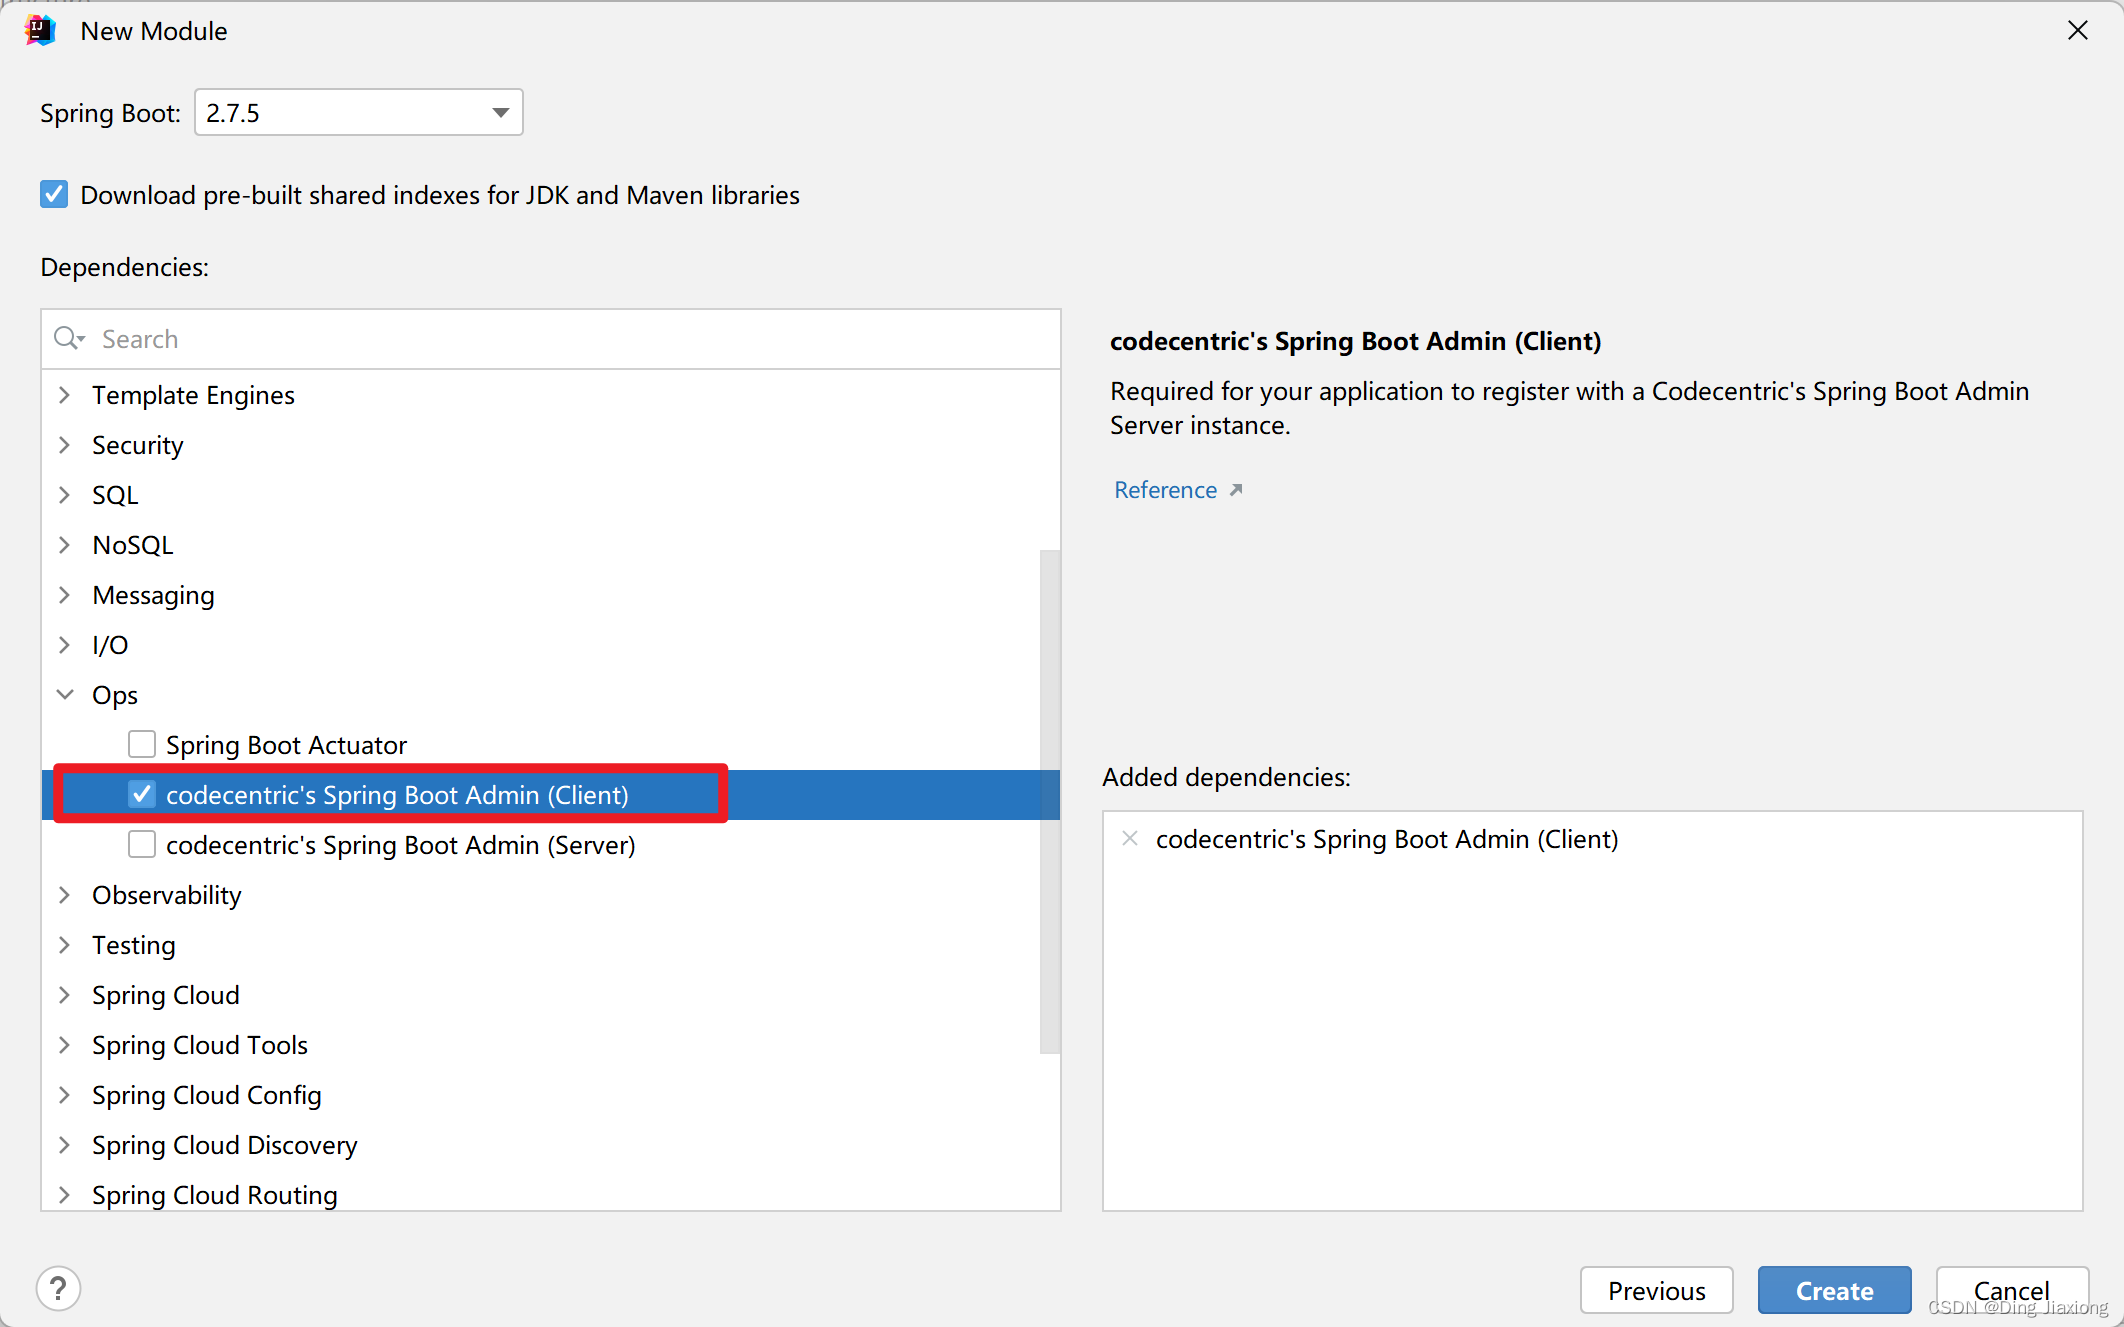Click the Previous button
Image resolution: width=2124 pixels, height=1327 pixels.
point(1656,1290)
